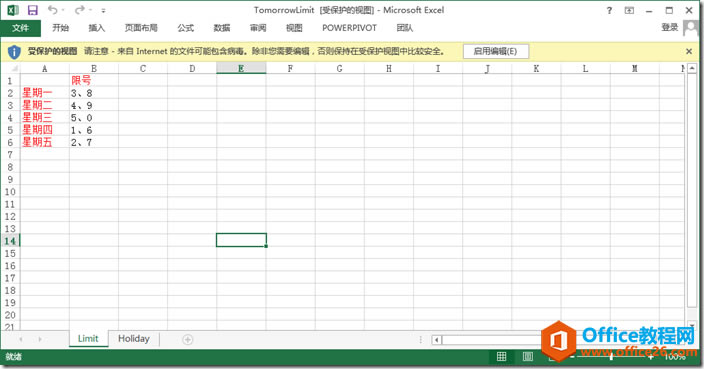Select column L header
Viewport: 704px width, 369px height.
click(x=585, y=69)
